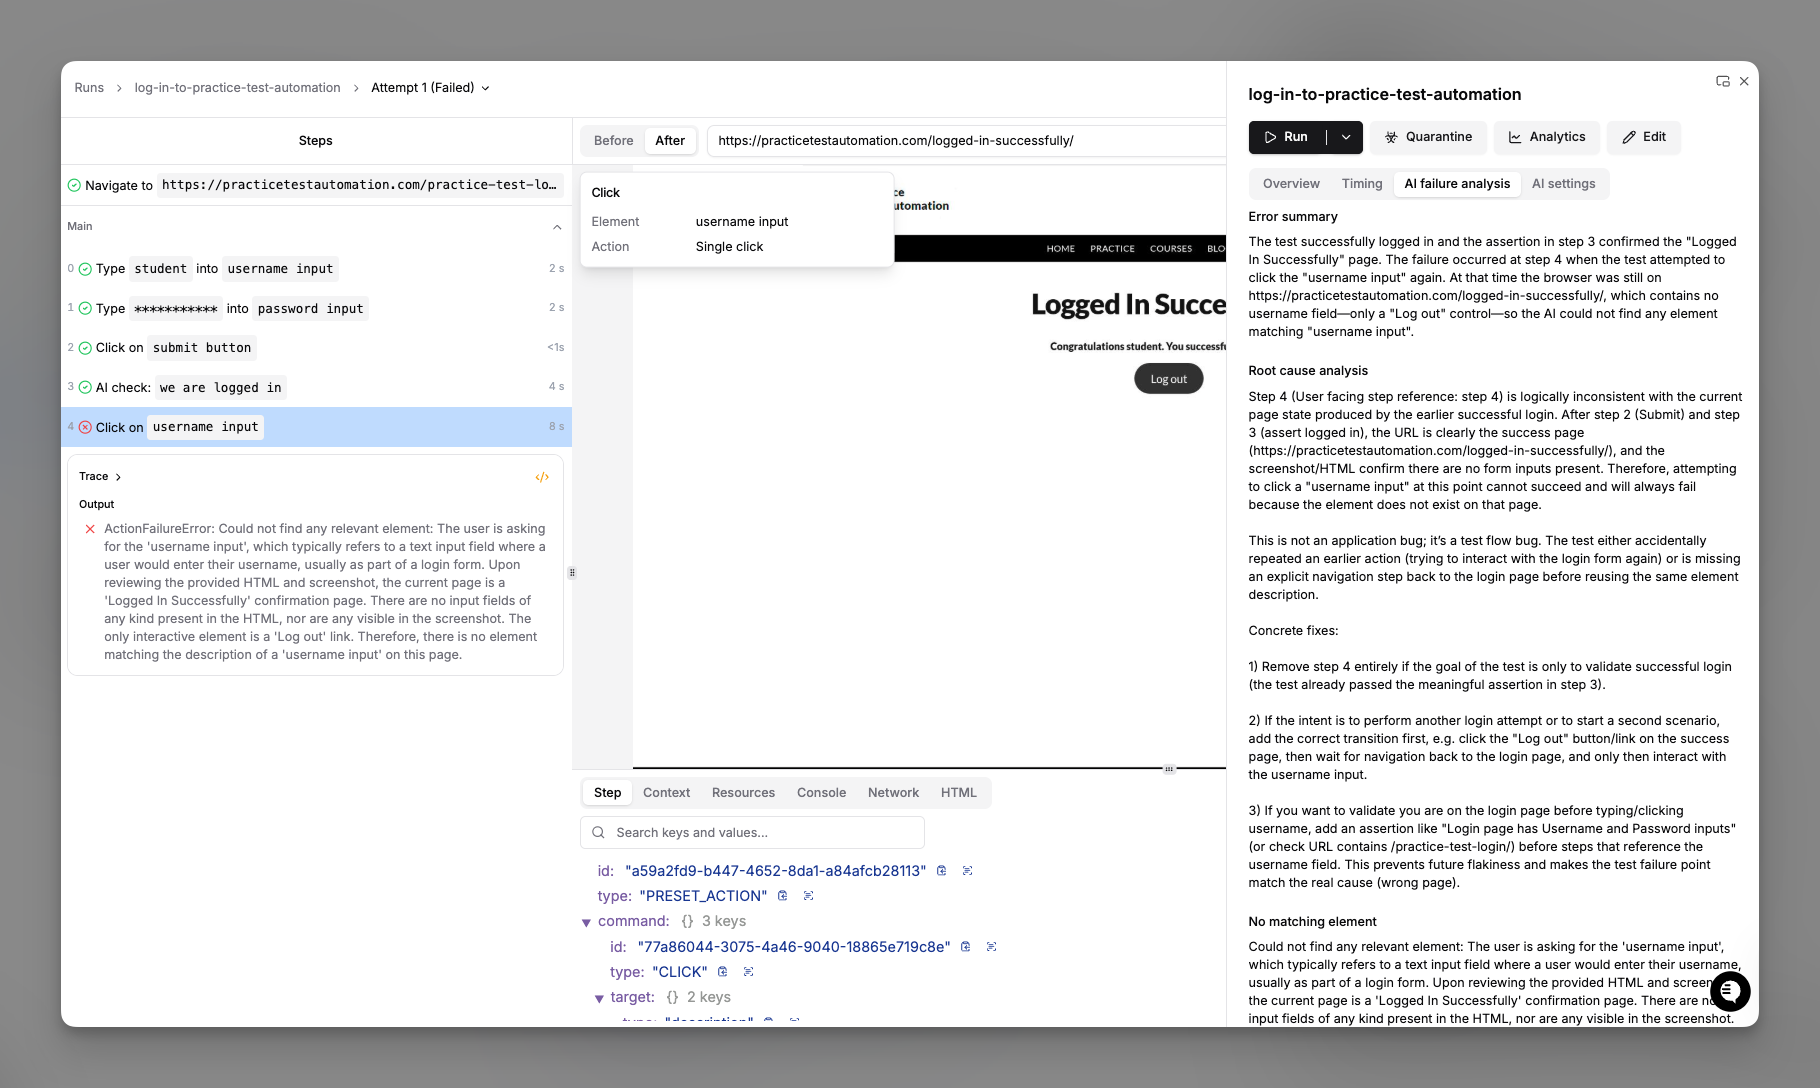This screenshot has height=1088, width=1820.
Task: Switch to the Context tab
Action: (666, 793)
